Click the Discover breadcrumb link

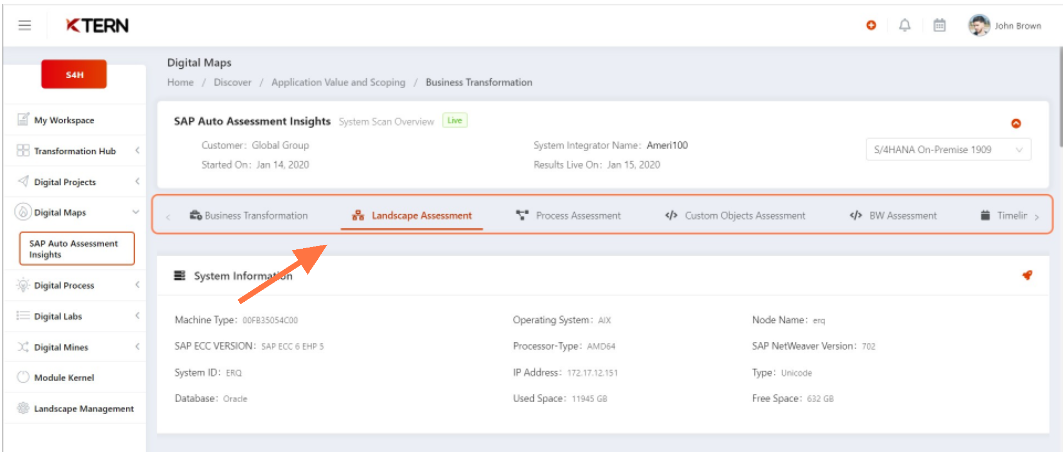[x=233, y=82]
